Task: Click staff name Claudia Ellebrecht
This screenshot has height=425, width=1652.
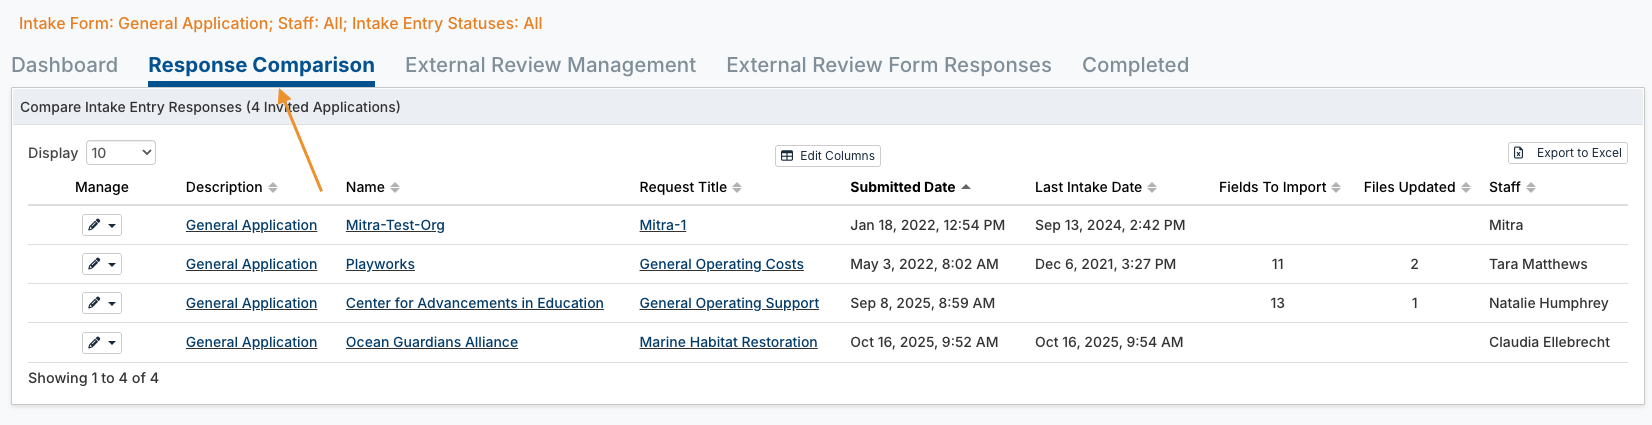Action: point(1549,342)
